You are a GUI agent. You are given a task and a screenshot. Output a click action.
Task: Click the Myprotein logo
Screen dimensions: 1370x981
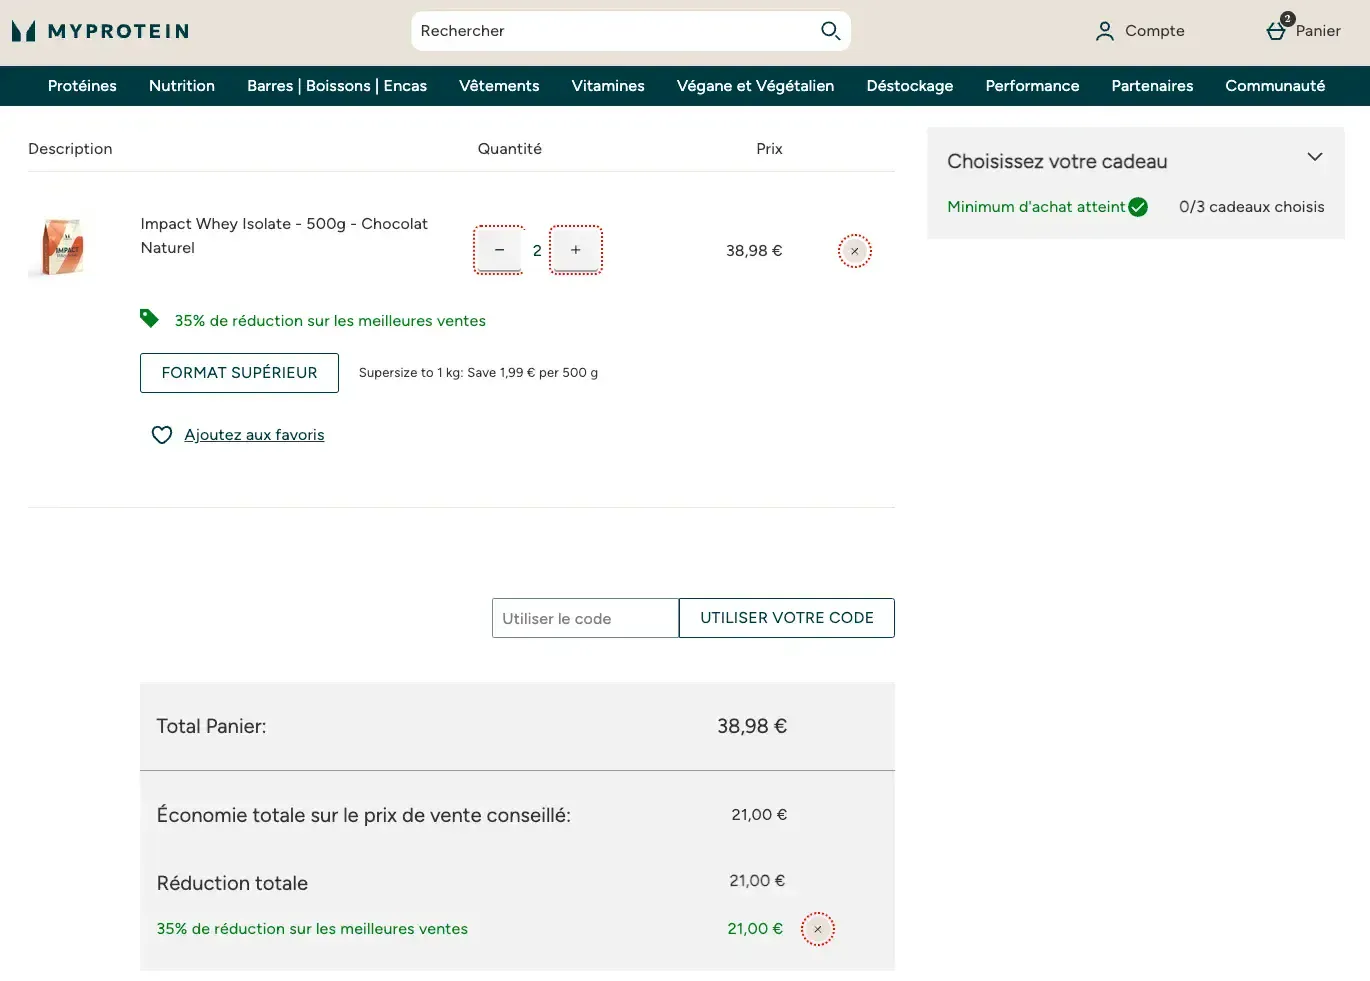tap(100, 31)
